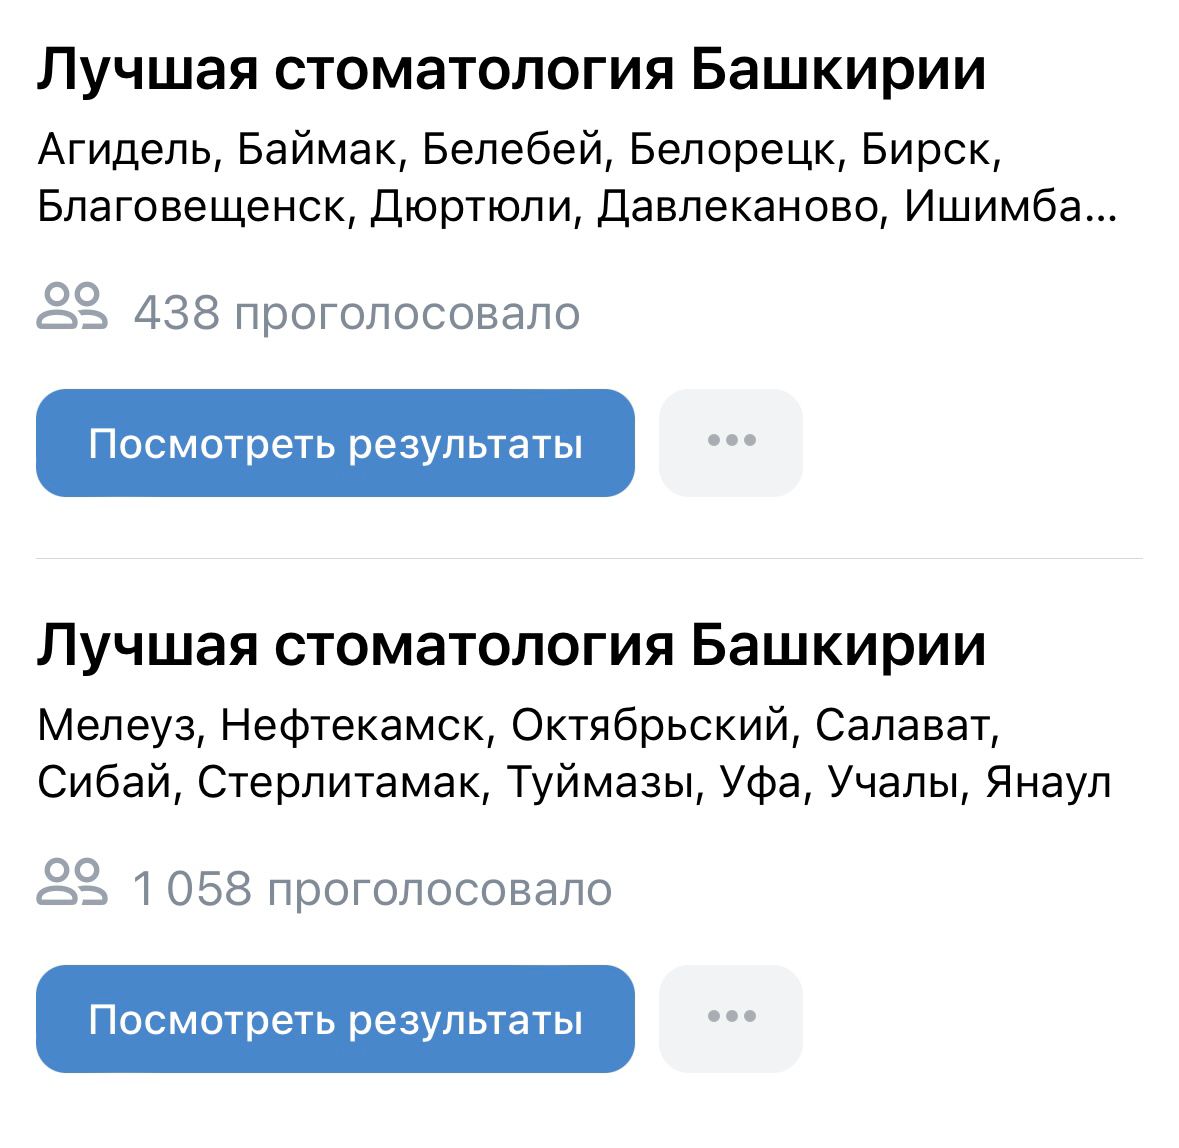The width and height of the screenshot is (1179, 1148).
Task: Click the city name Янаул in the description
Action: coord(1049,782)
